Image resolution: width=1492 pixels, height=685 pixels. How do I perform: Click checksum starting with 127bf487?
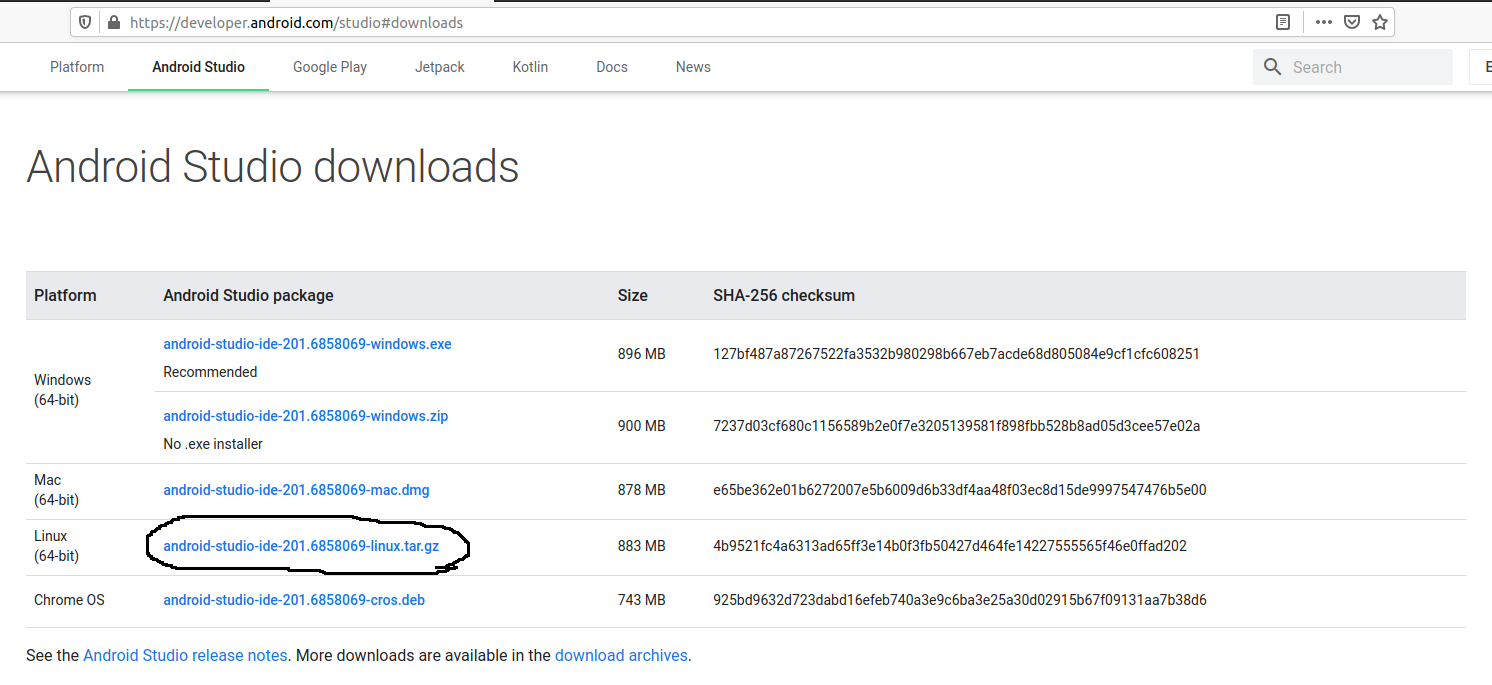(956, 354)
